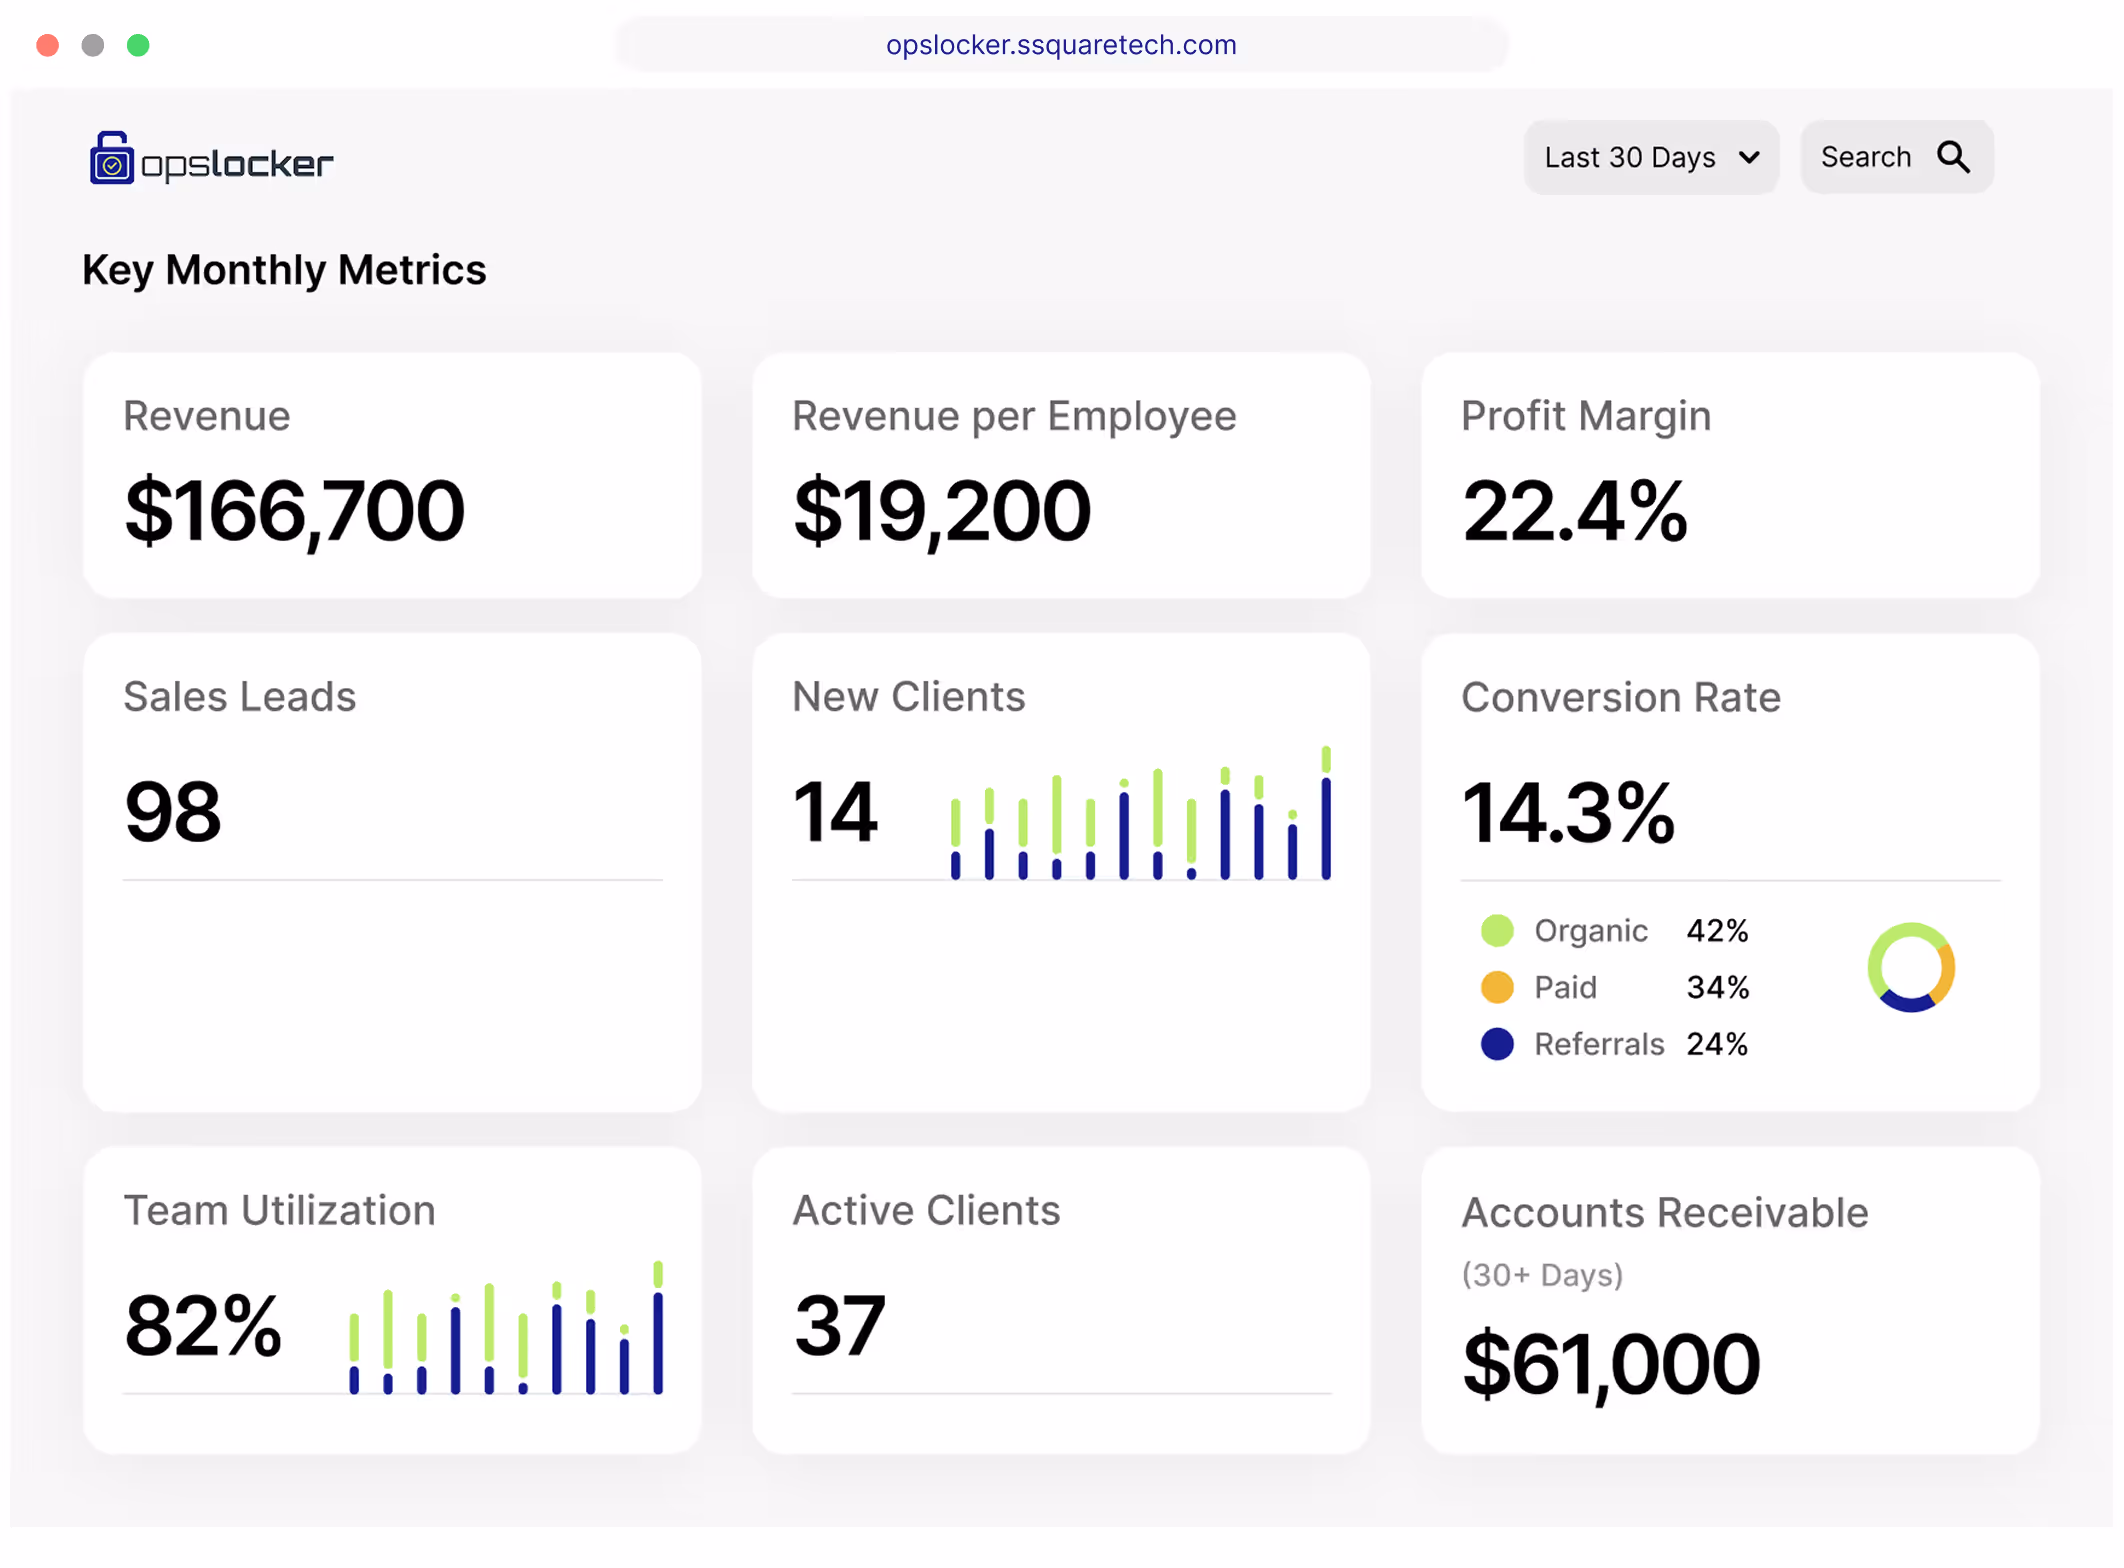The image size is (2124, 1568).
Task: Select the Sales Leads card
Action: (392, 871)
